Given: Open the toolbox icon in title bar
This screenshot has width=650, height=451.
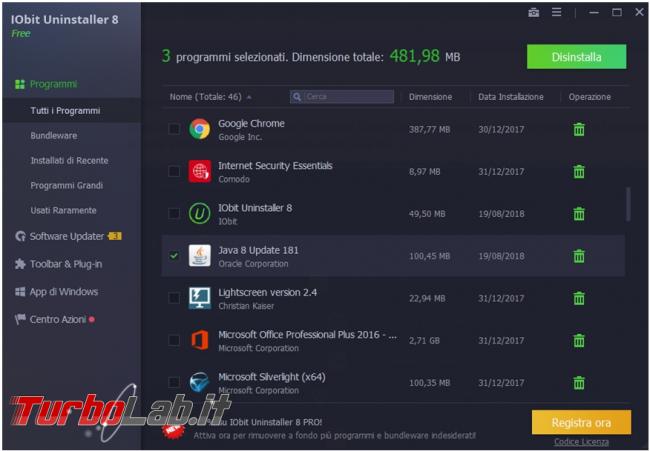Looking at the screenshot, I should point(534,13).
